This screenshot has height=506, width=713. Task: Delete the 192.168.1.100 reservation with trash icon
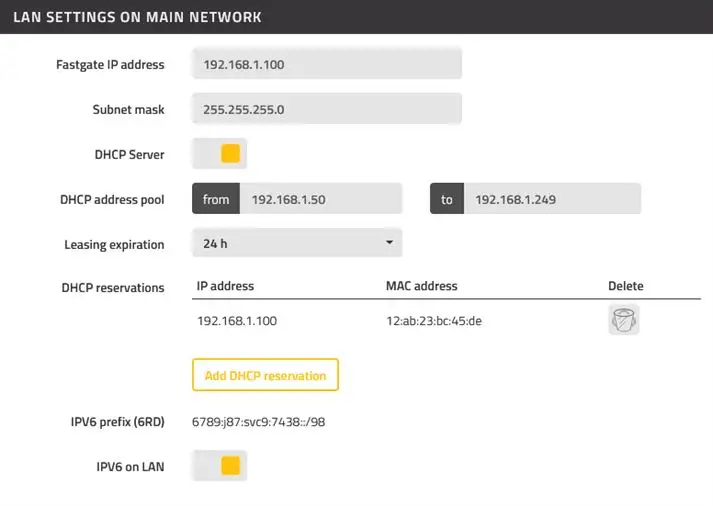tap(623, 320)
